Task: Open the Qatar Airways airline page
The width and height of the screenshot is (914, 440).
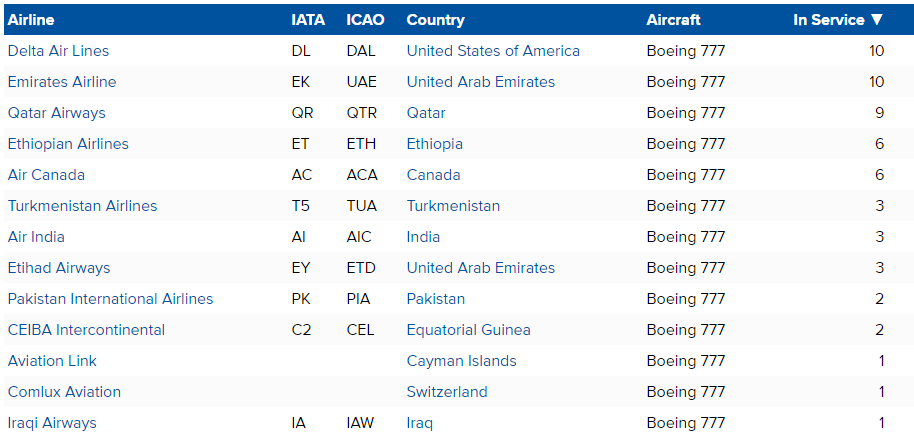Action: 57,112
